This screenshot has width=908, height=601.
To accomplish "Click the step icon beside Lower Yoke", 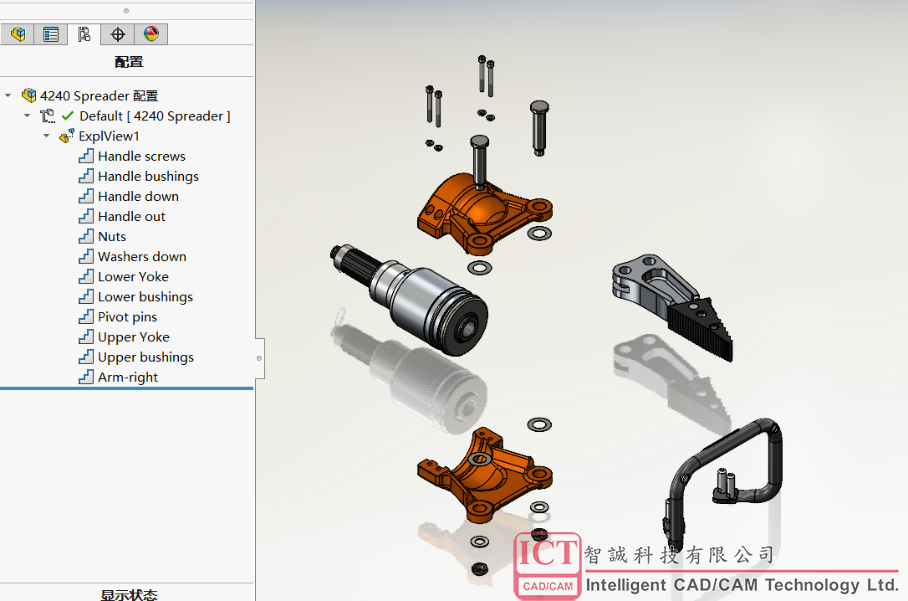I will pyautogui.click(x=86, y=276).
